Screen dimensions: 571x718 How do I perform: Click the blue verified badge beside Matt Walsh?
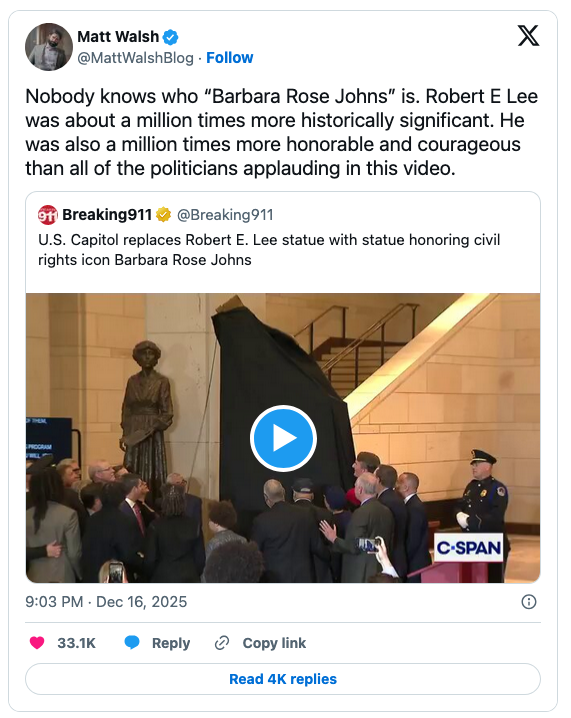(171, 37)
